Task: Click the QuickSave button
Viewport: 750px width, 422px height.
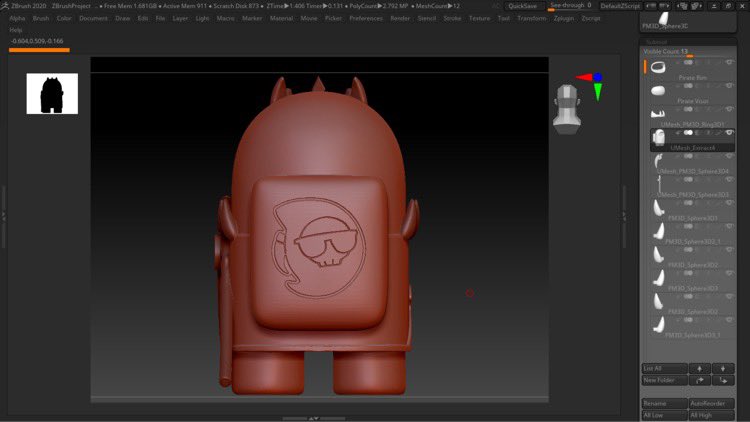Action: [x=522, y=6]
